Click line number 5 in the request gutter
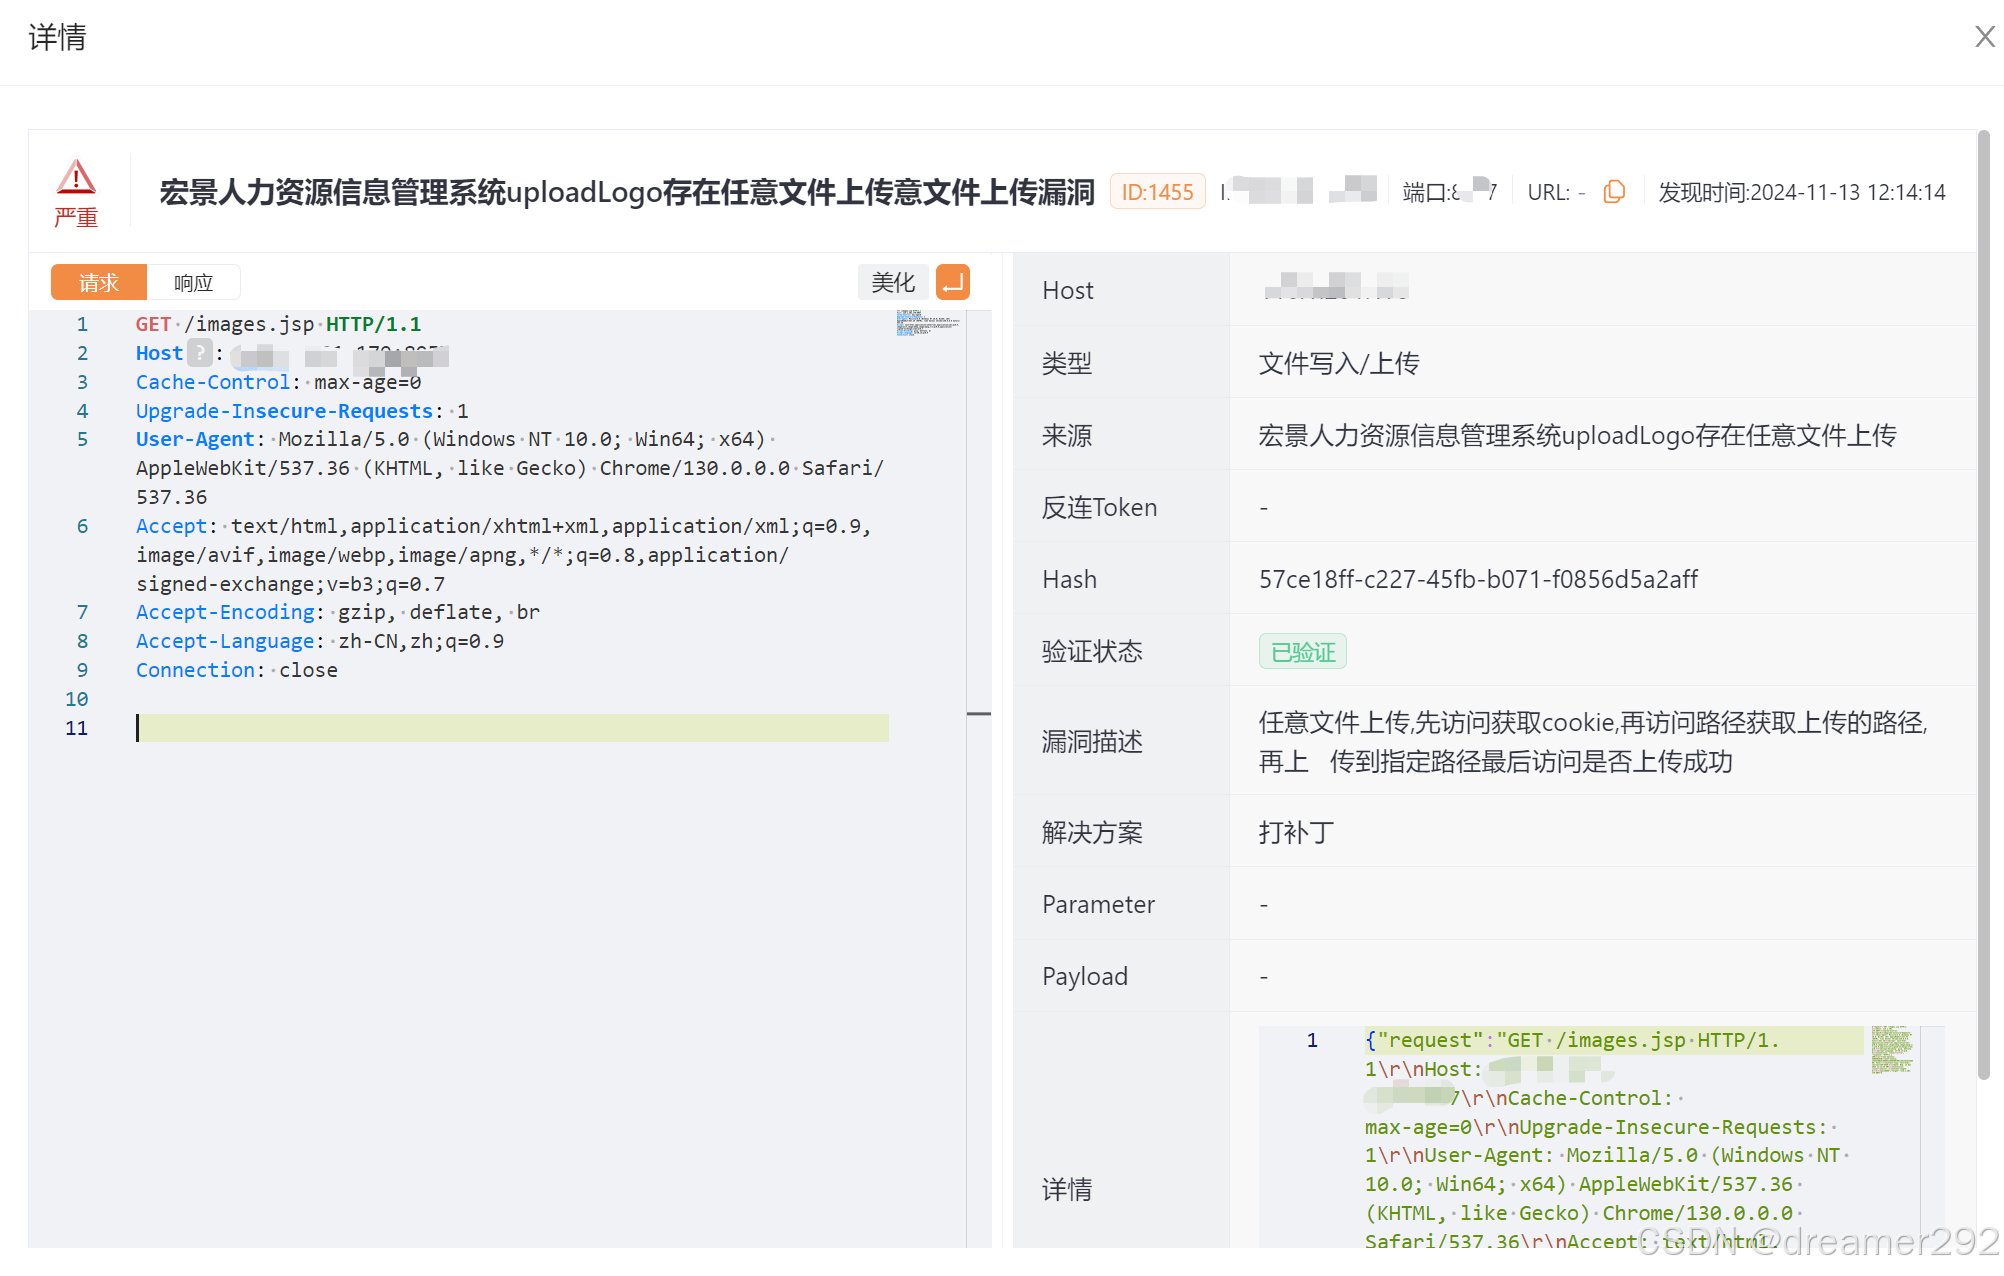 pyautogui.click(x=82, y=439)
